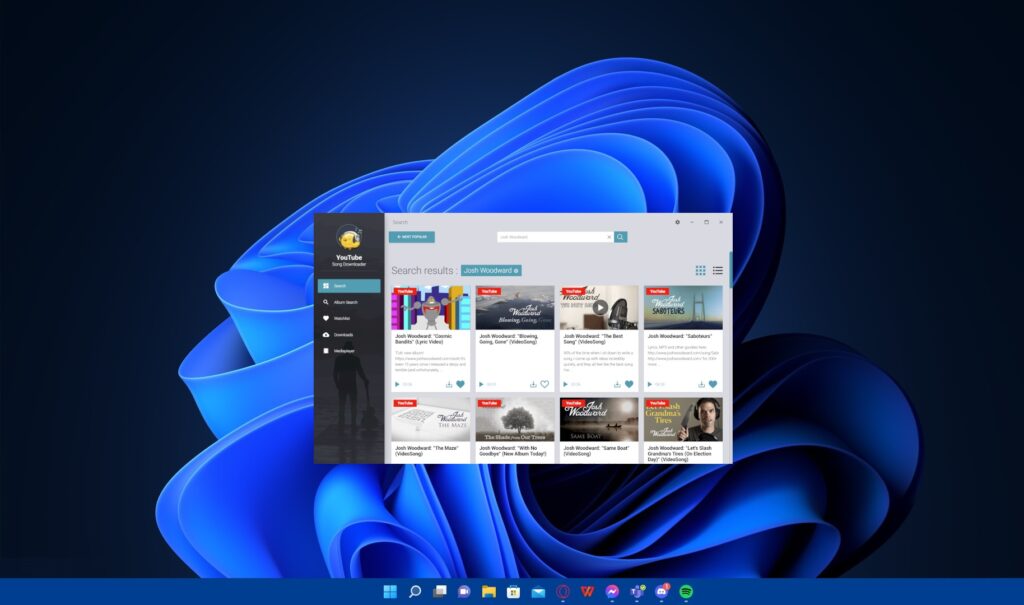Open File Explorer from the taskbar
Screen dimensions: 1024x605
coord(488,592)
